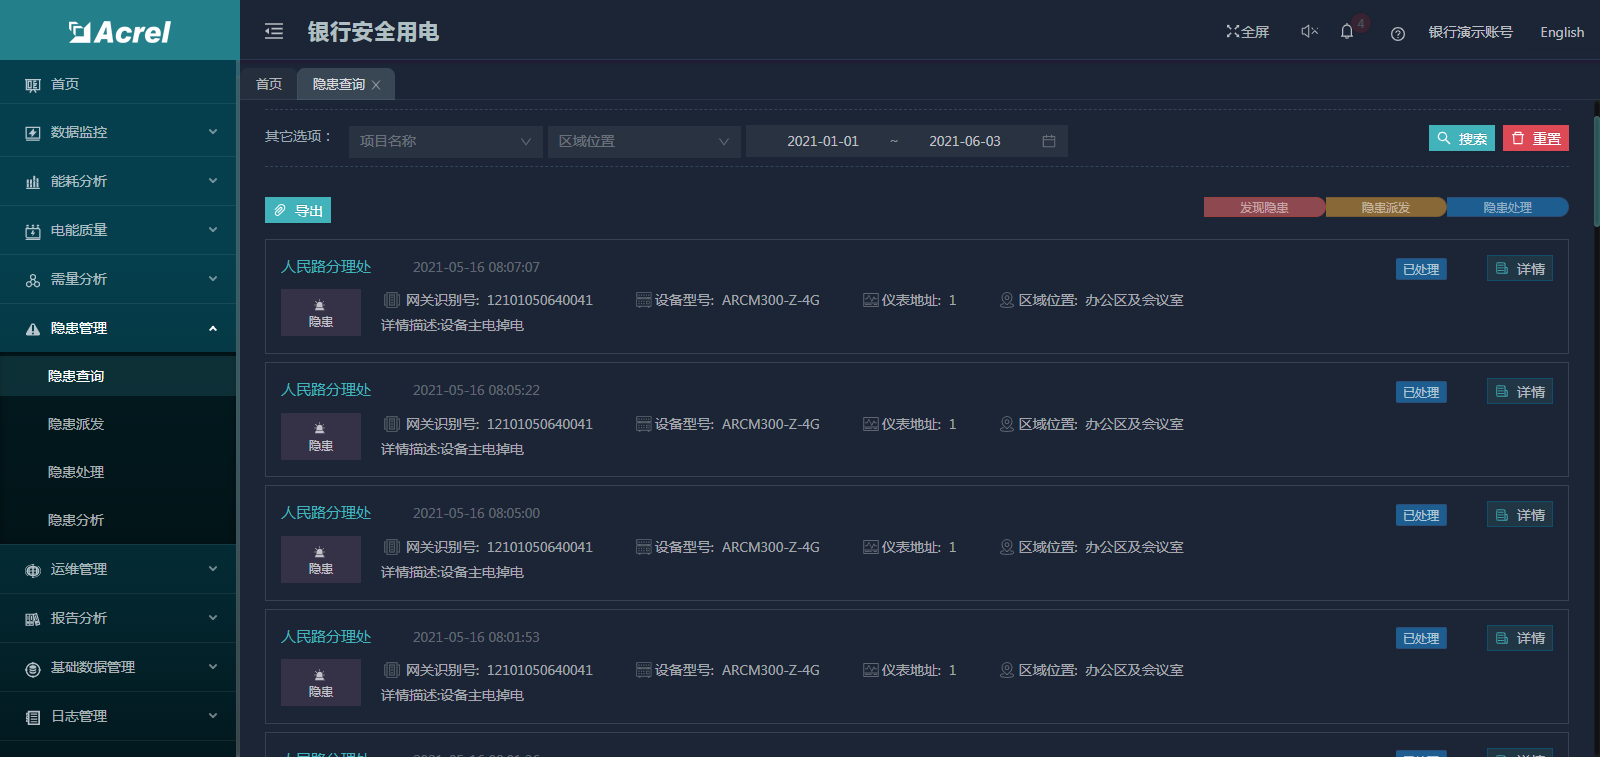Collapse the 隐患管理 menu chevron

(213, 328)
